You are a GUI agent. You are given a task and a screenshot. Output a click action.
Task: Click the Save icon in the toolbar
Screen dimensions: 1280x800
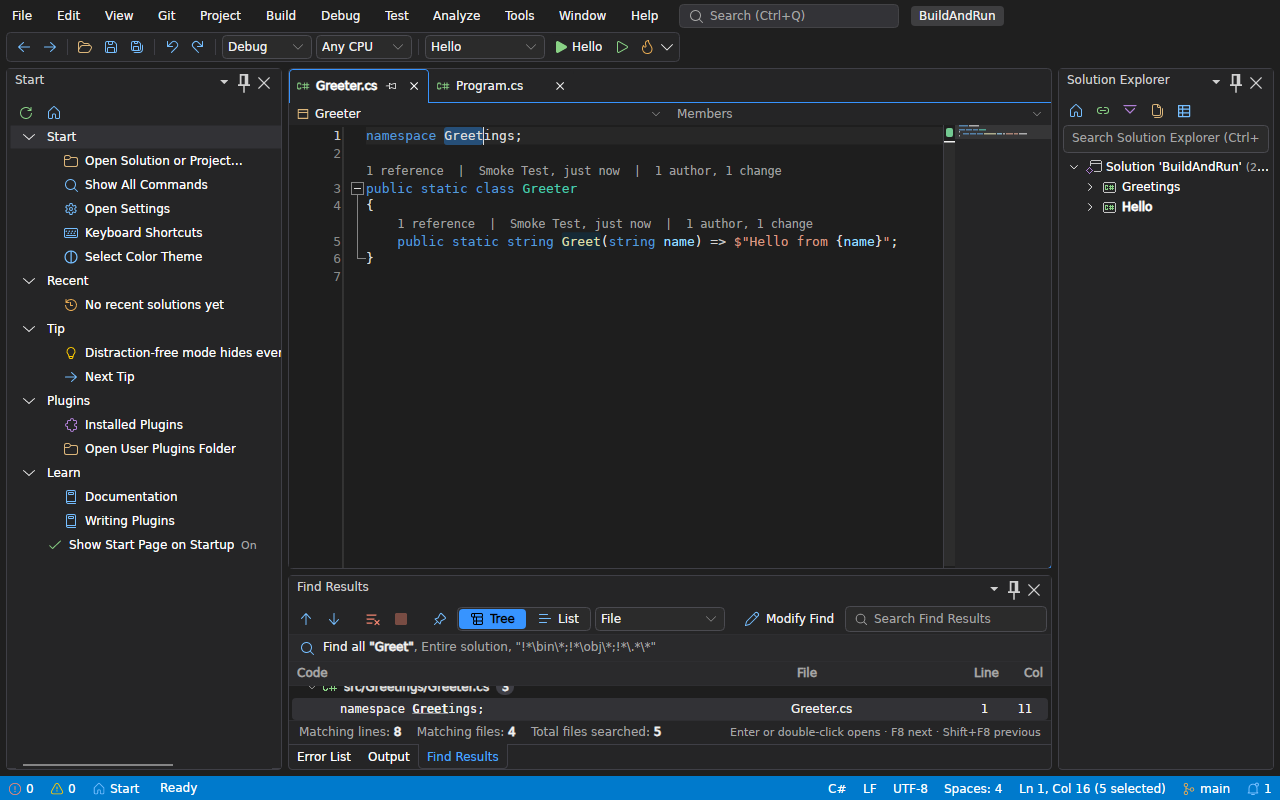pyautogui.click(x=111, y=47)
